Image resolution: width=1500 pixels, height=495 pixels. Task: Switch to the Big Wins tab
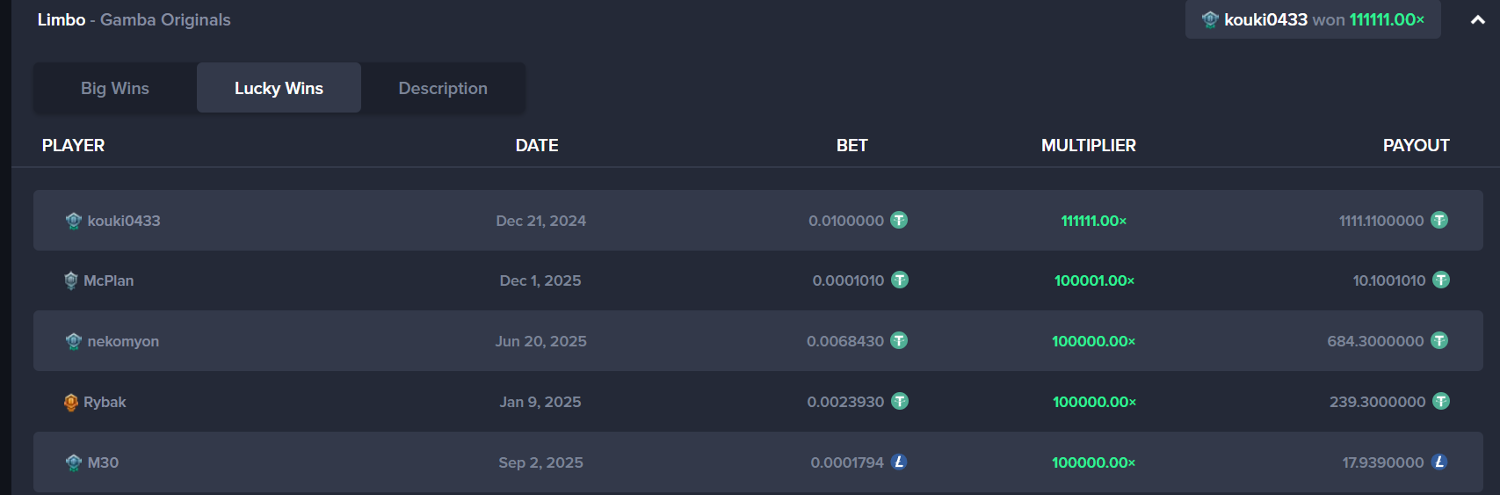tap(115, 88)
